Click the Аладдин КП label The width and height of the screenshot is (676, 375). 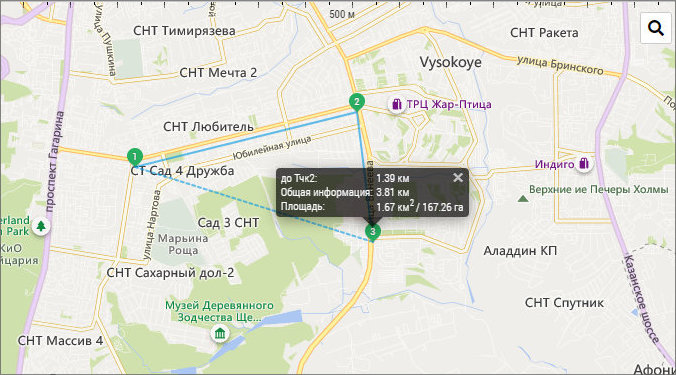click(x=520, y=250)
